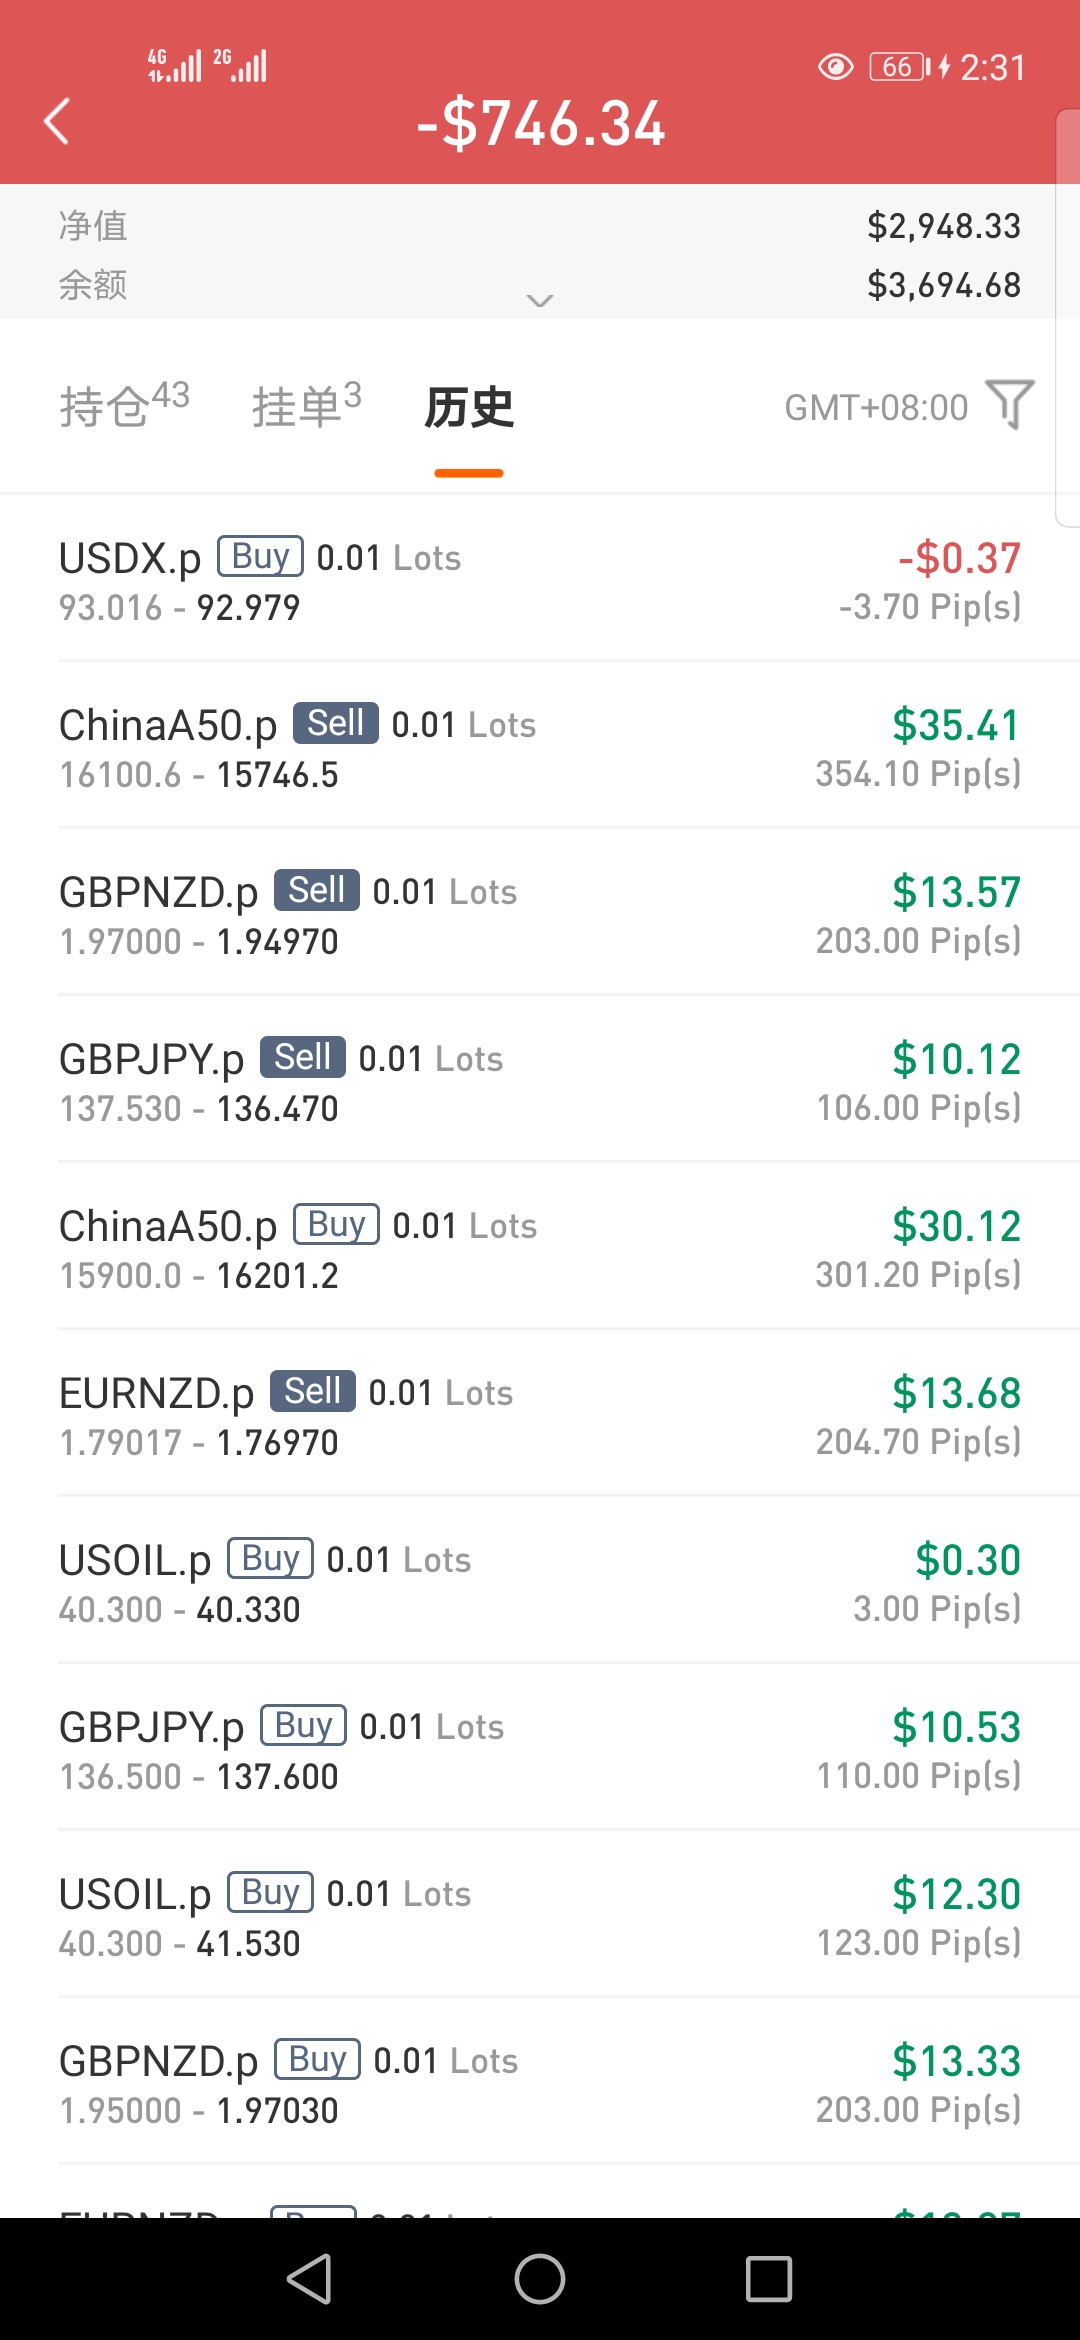Tap the Buy tag on USOIL.p $0.30 row

click(x=270, y=1558)
